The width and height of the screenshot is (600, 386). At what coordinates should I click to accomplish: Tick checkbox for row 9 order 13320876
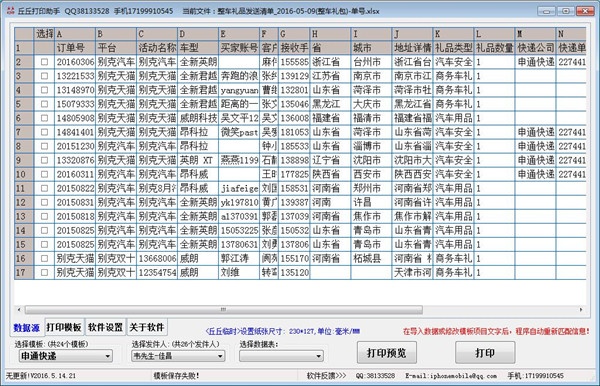coord(44,160)
